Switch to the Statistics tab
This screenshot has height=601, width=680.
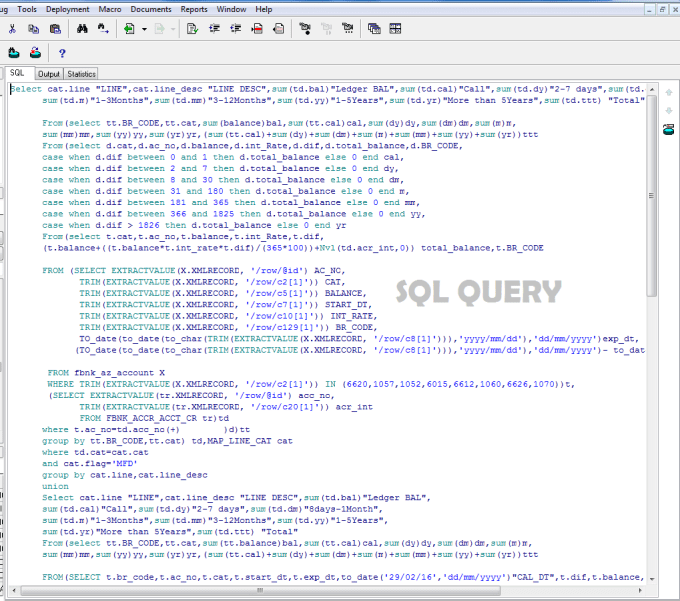pyautogui.click(x=82, y=74)
